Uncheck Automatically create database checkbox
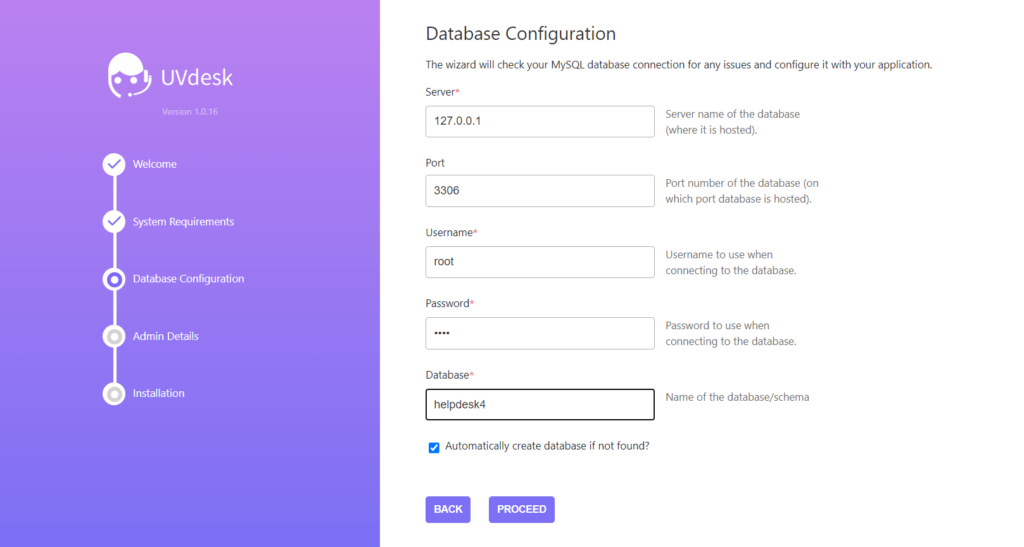The width and height of the screenshot is (1024, 547). [434, 447]
